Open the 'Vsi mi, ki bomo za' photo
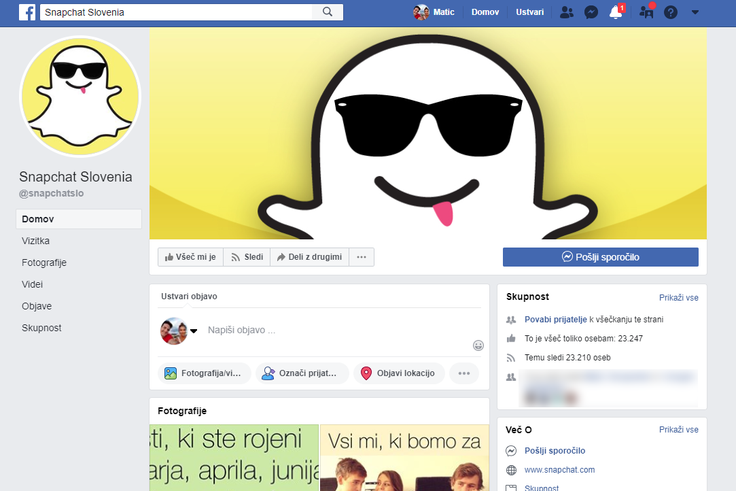 pyautogui.click(x=405, y=458)
